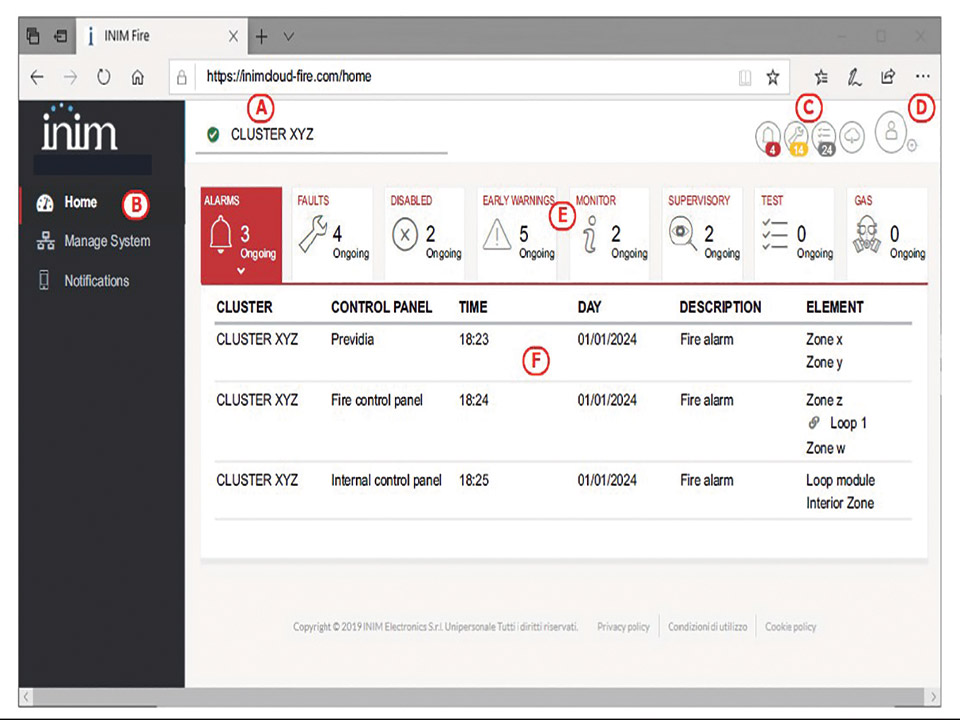Click the Previdia control panel cell
Viewport: 960px width, 720px height.
click(x=352, y=340)
